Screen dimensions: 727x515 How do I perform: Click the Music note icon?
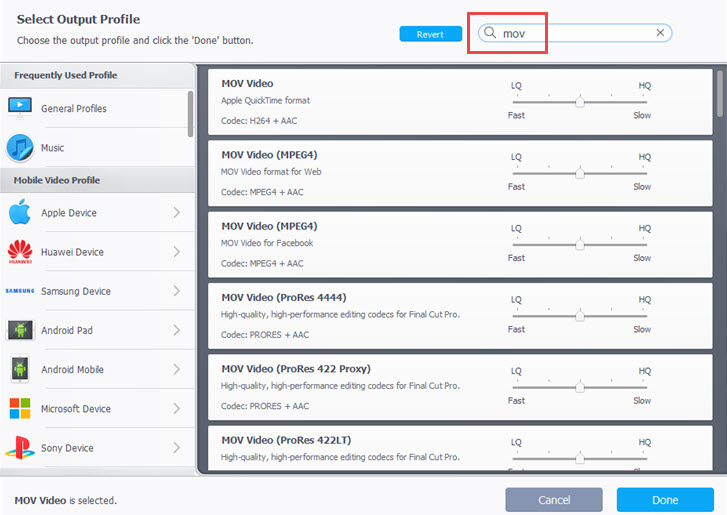tap(20, 148)
